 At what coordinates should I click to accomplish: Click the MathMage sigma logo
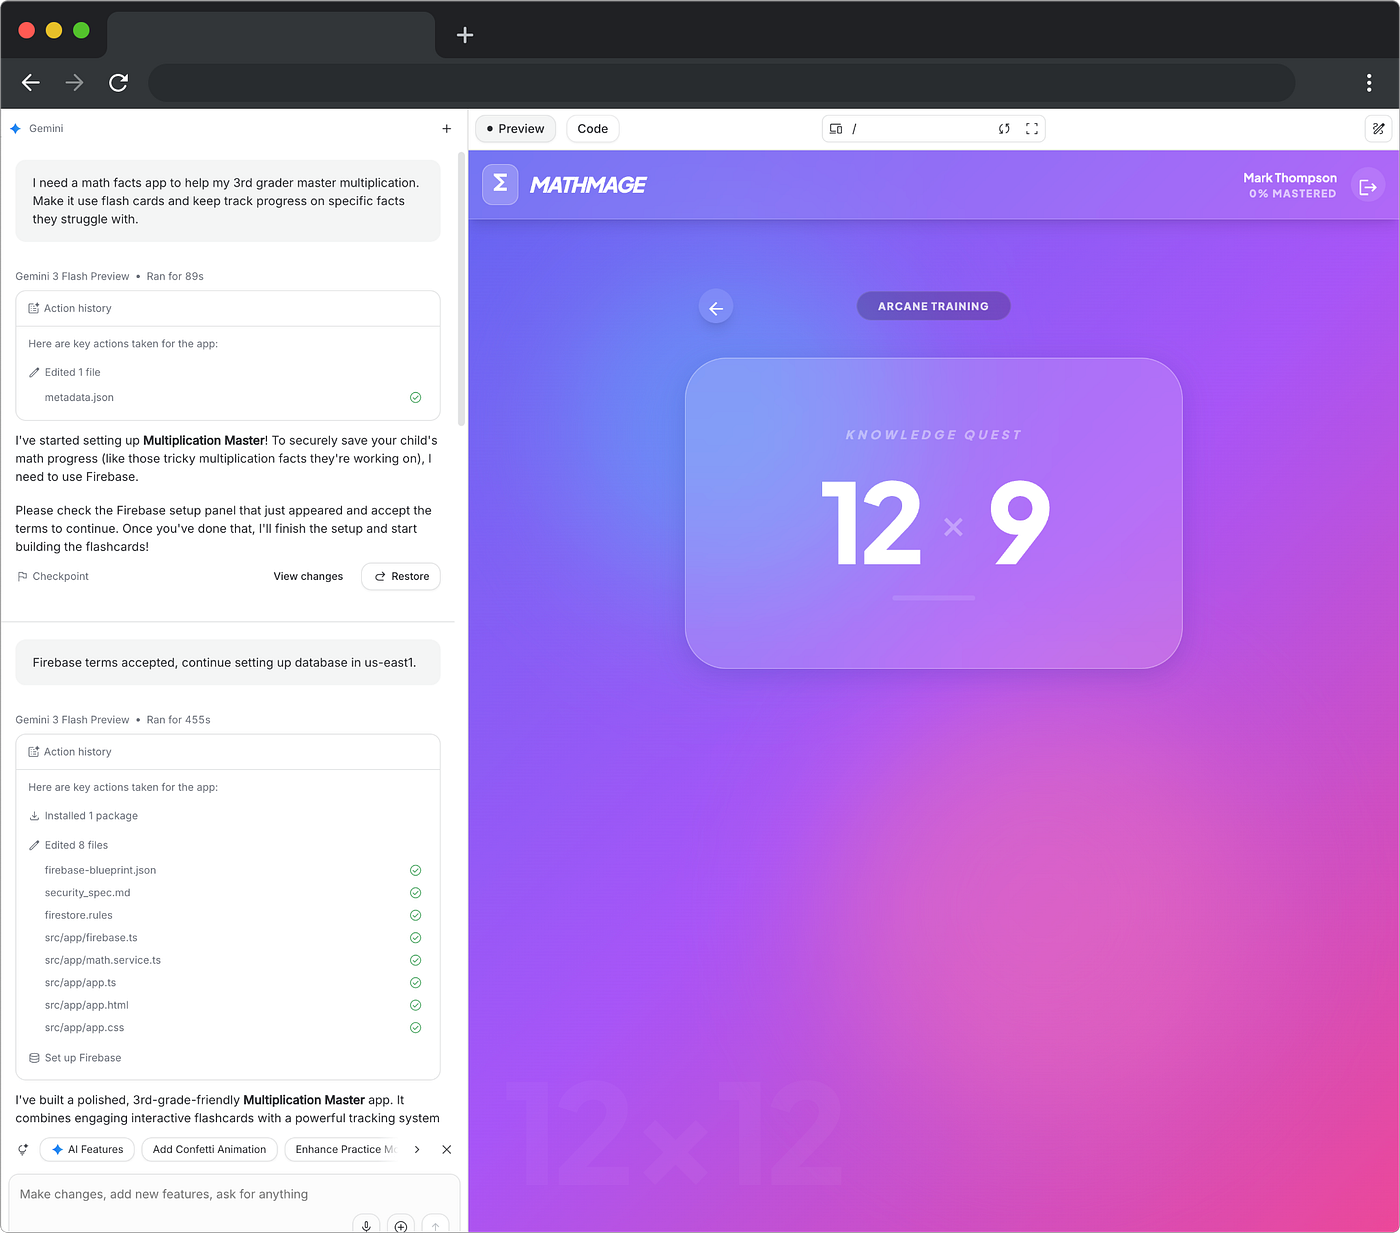(x=500, y=185)
